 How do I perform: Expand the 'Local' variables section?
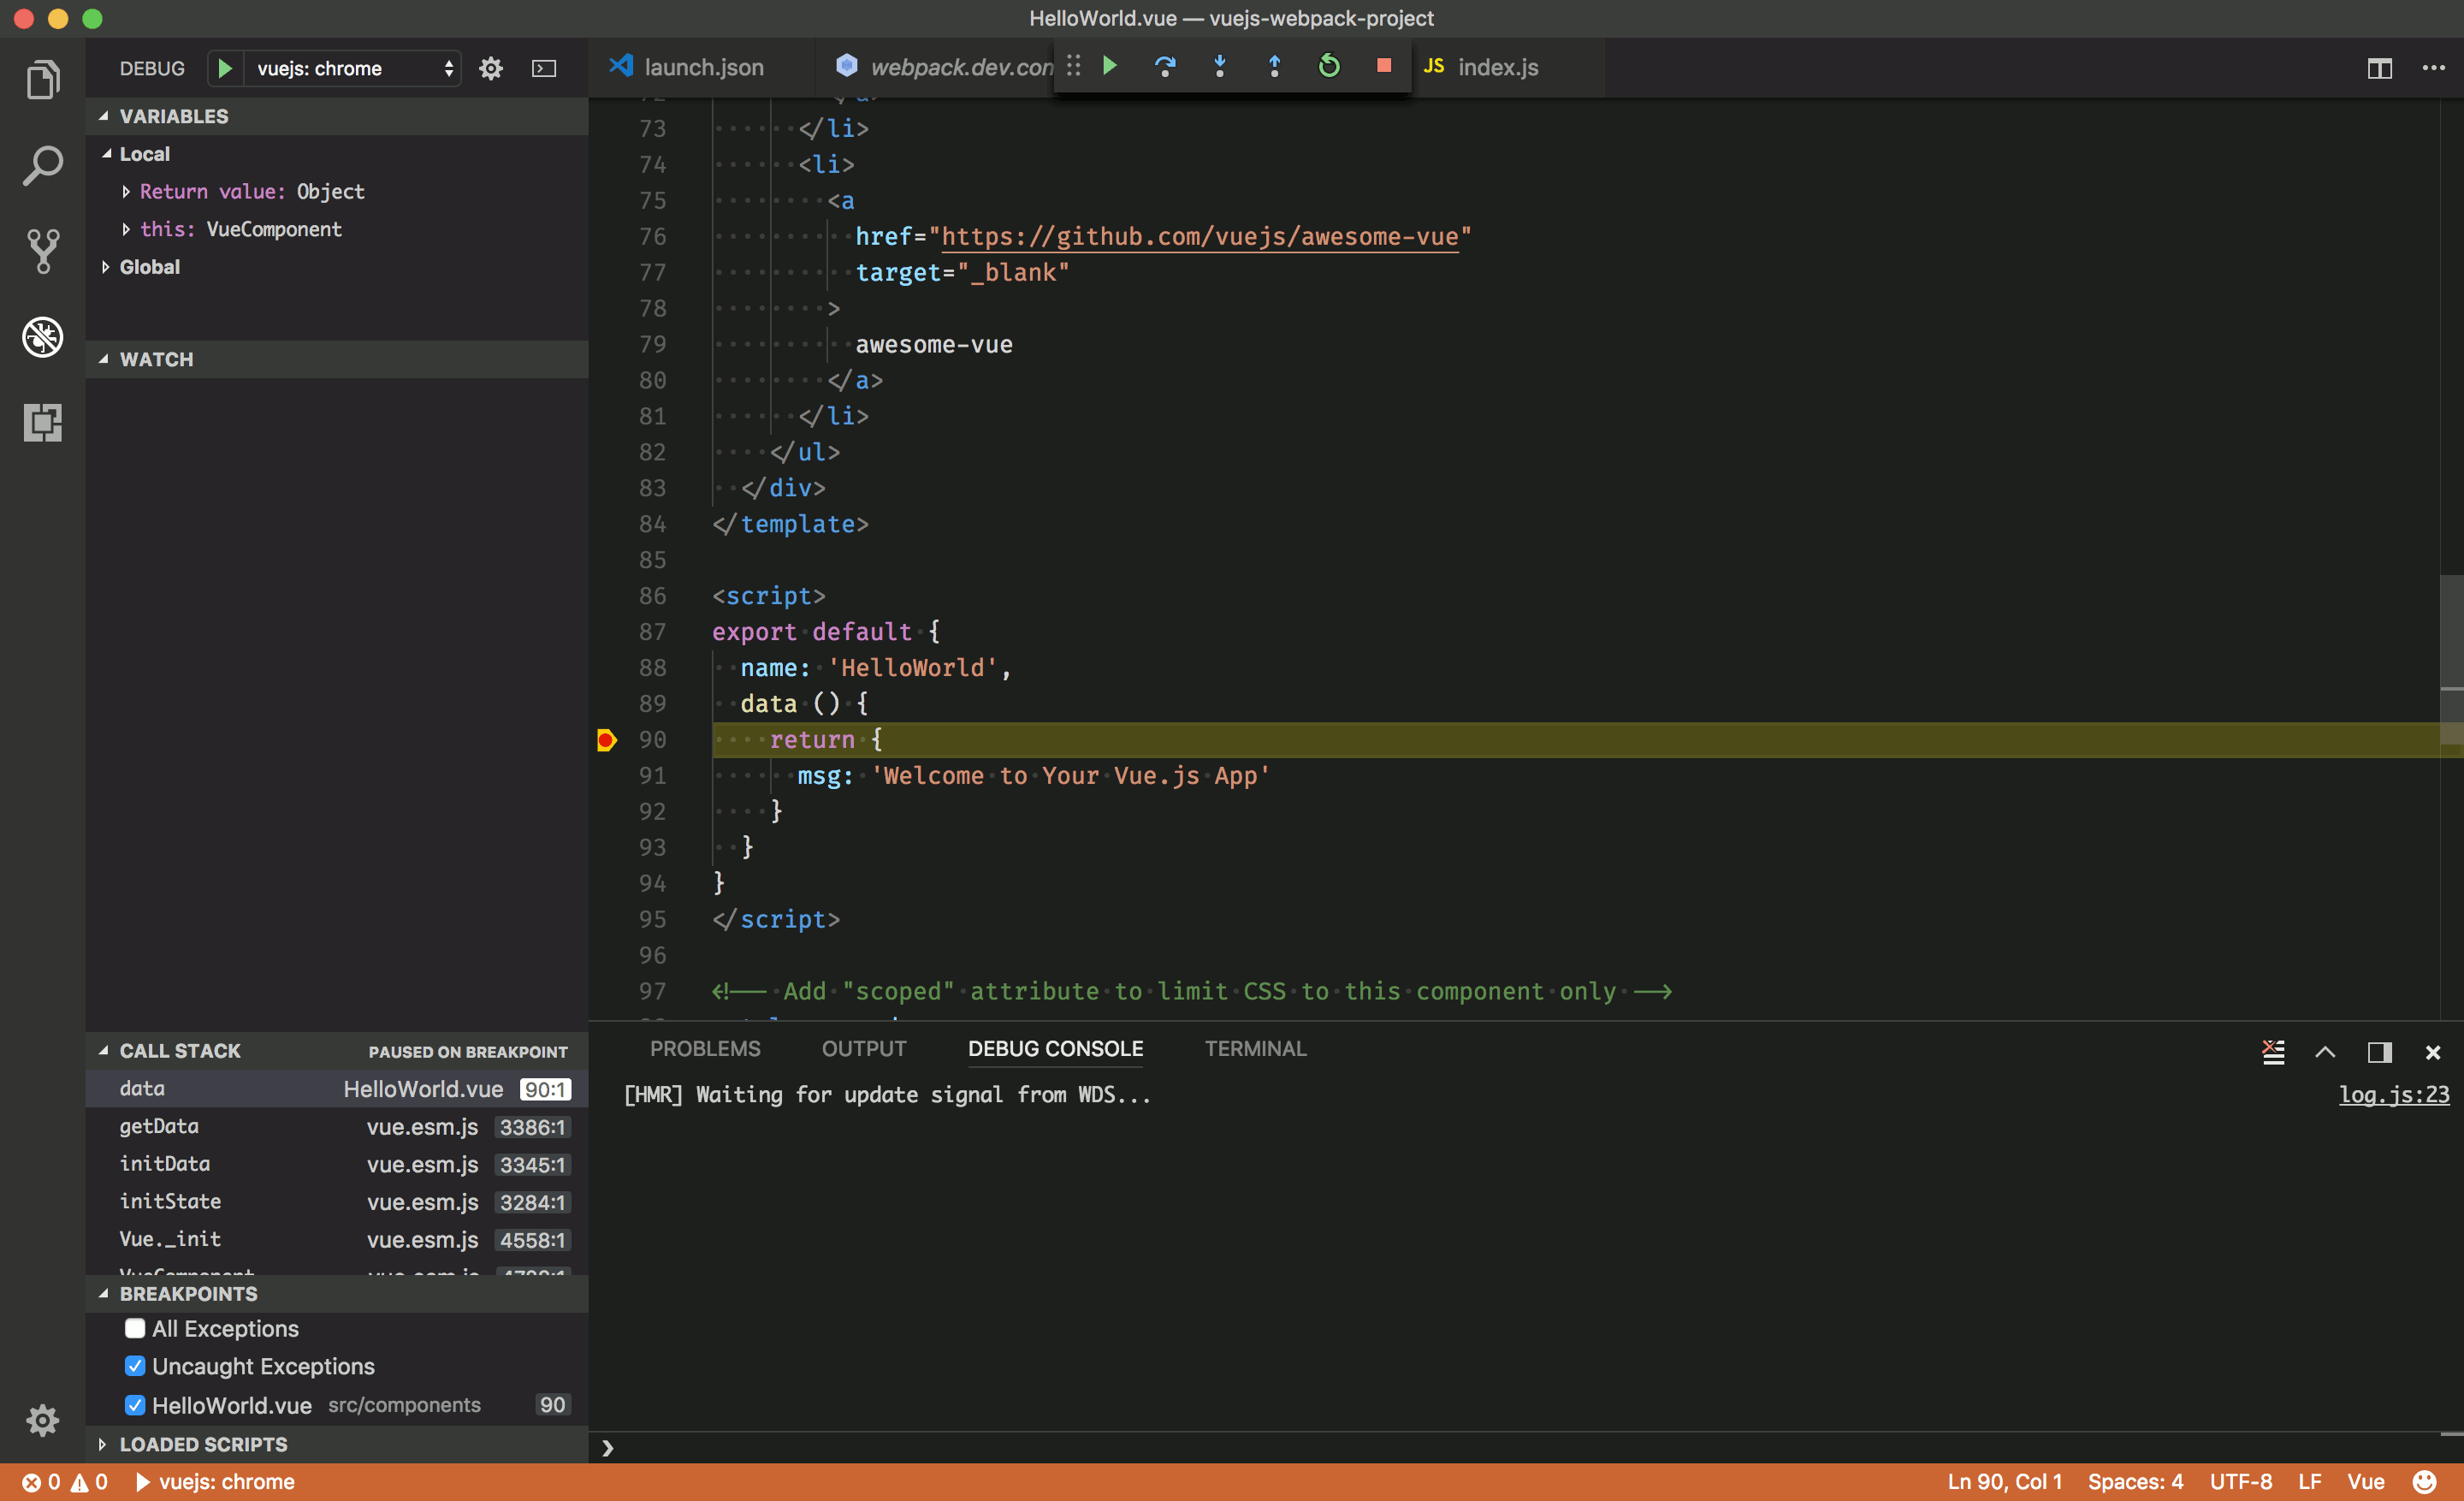tap(110, 155)
